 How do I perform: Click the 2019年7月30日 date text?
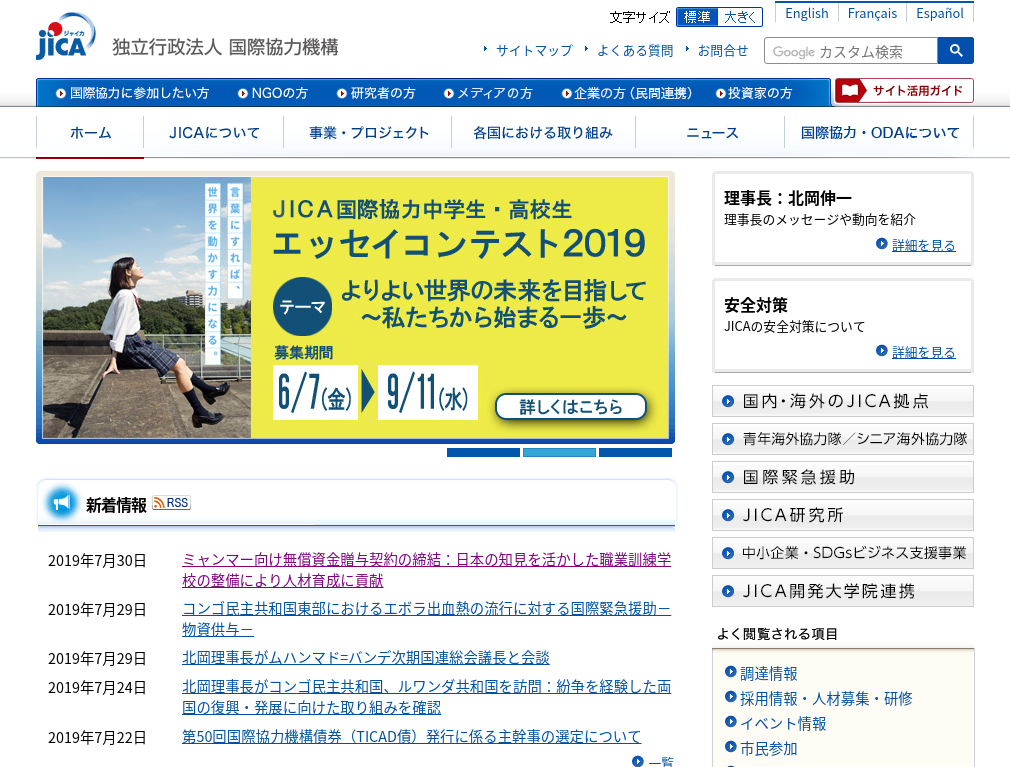coord(97,560)
